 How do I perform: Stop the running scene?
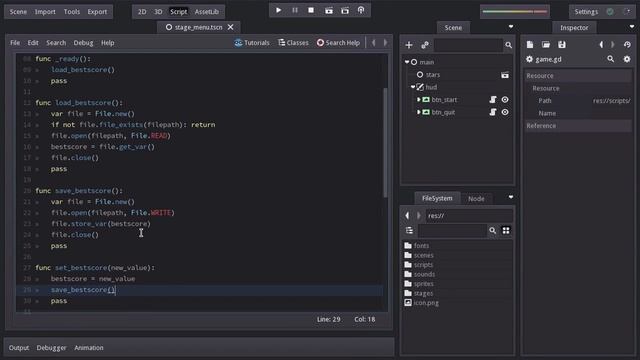pyautogui.click(x=311, y=10)
